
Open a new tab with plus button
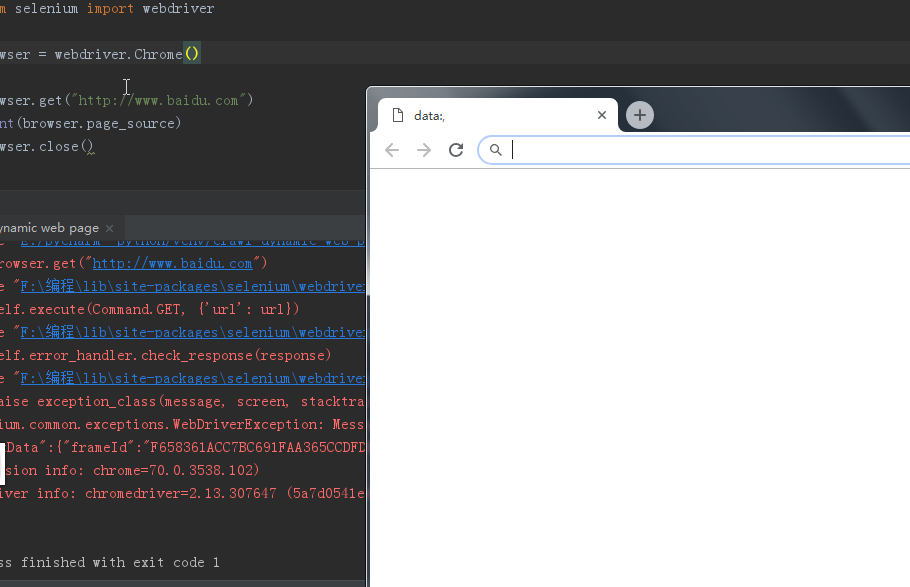point(640,115)
